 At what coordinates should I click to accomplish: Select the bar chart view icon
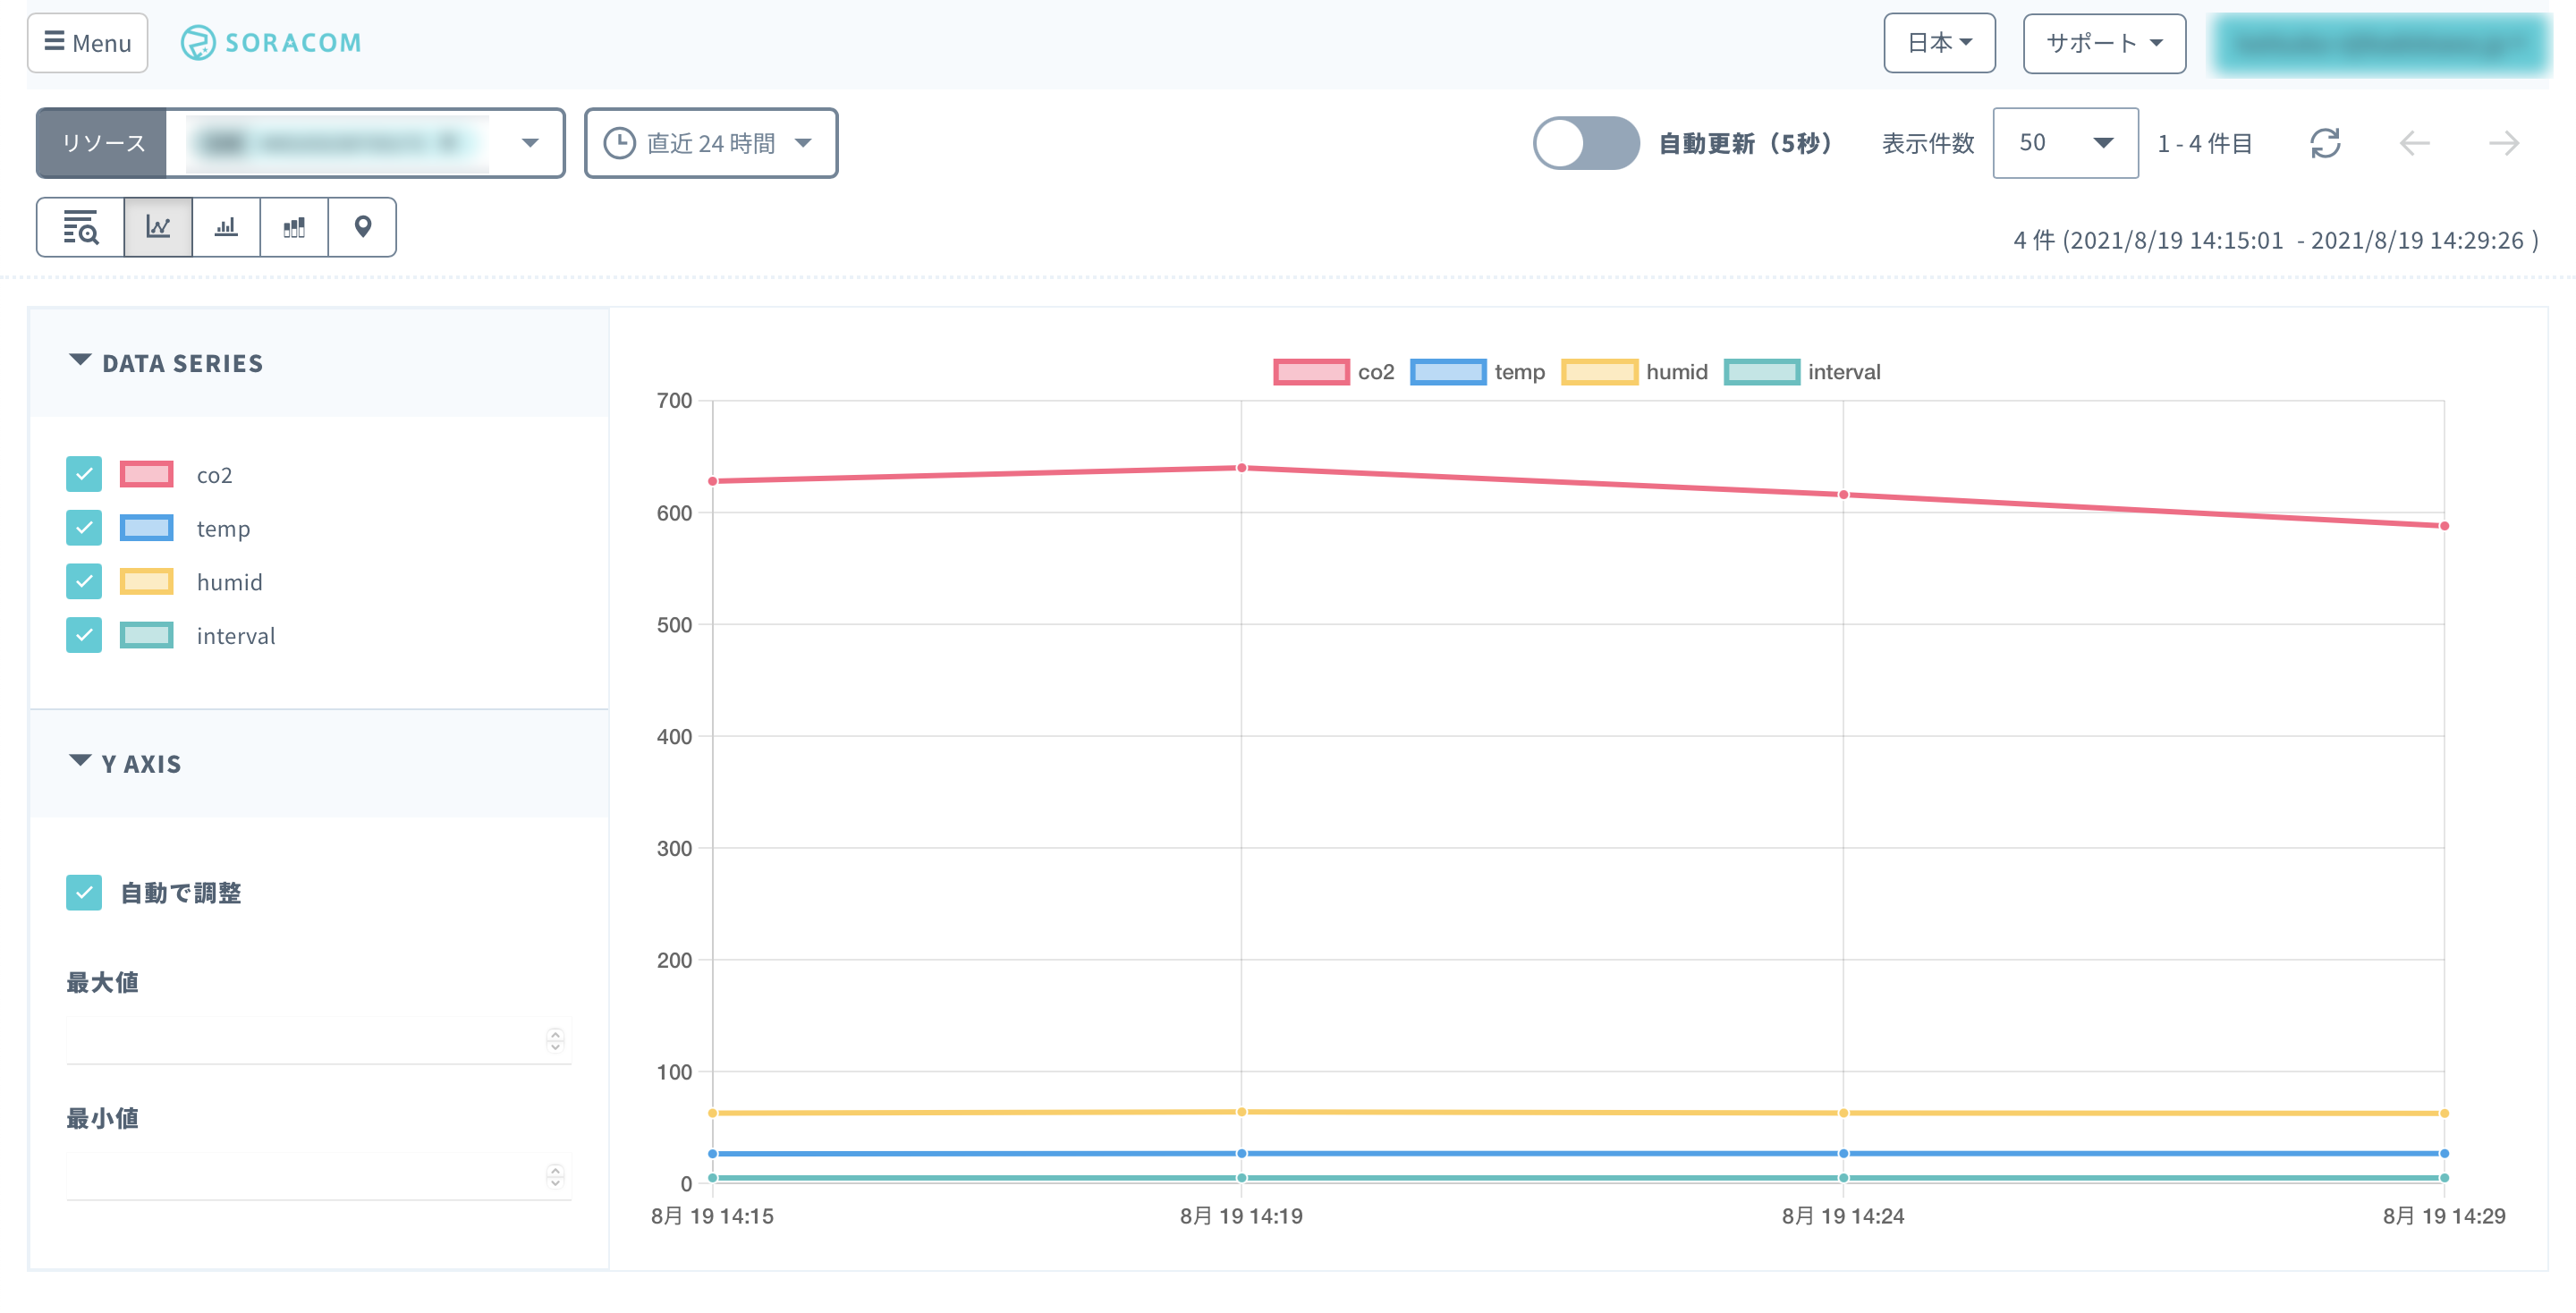226,227
